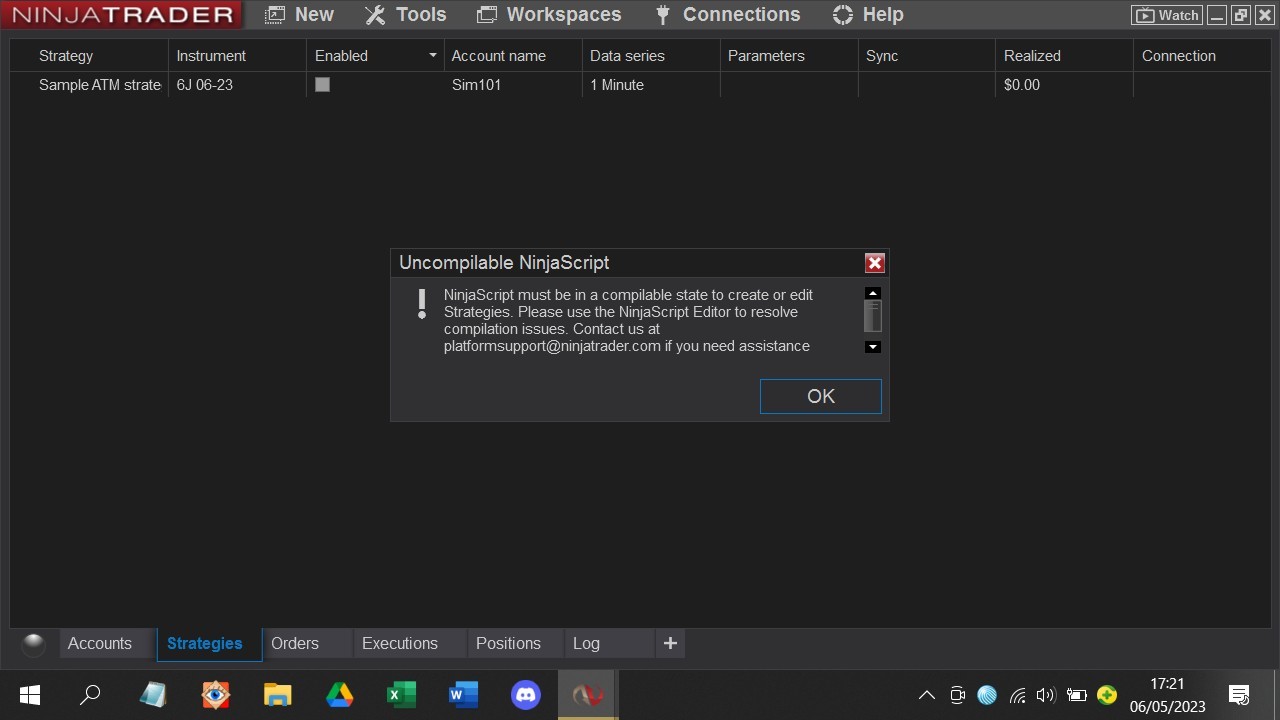The image size is (1280, 720).
Task: Click the $0.00 realized value
Action: tap(1022, 85)
